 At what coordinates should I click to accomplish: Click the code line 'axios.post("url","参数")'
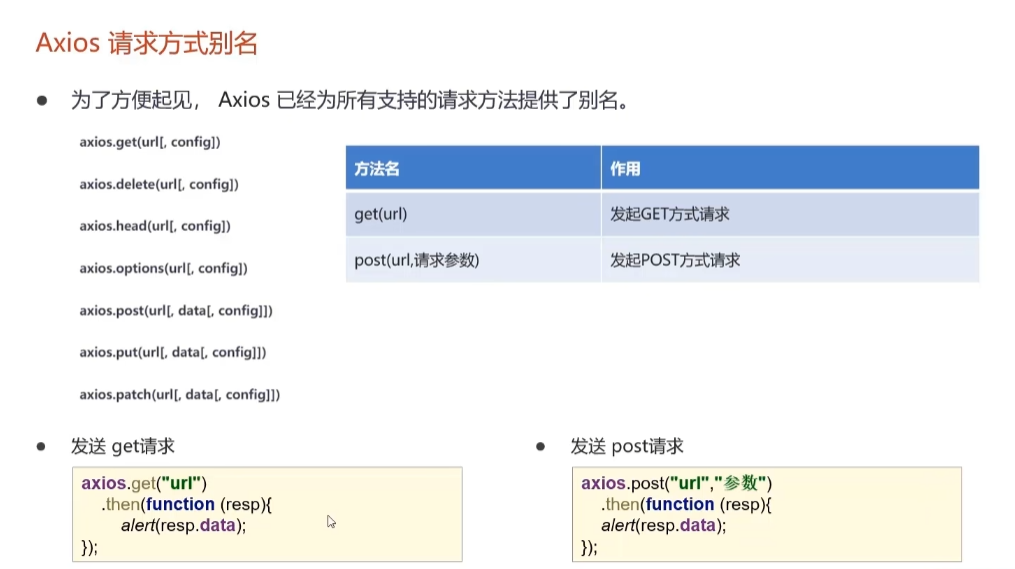point(676,483)
